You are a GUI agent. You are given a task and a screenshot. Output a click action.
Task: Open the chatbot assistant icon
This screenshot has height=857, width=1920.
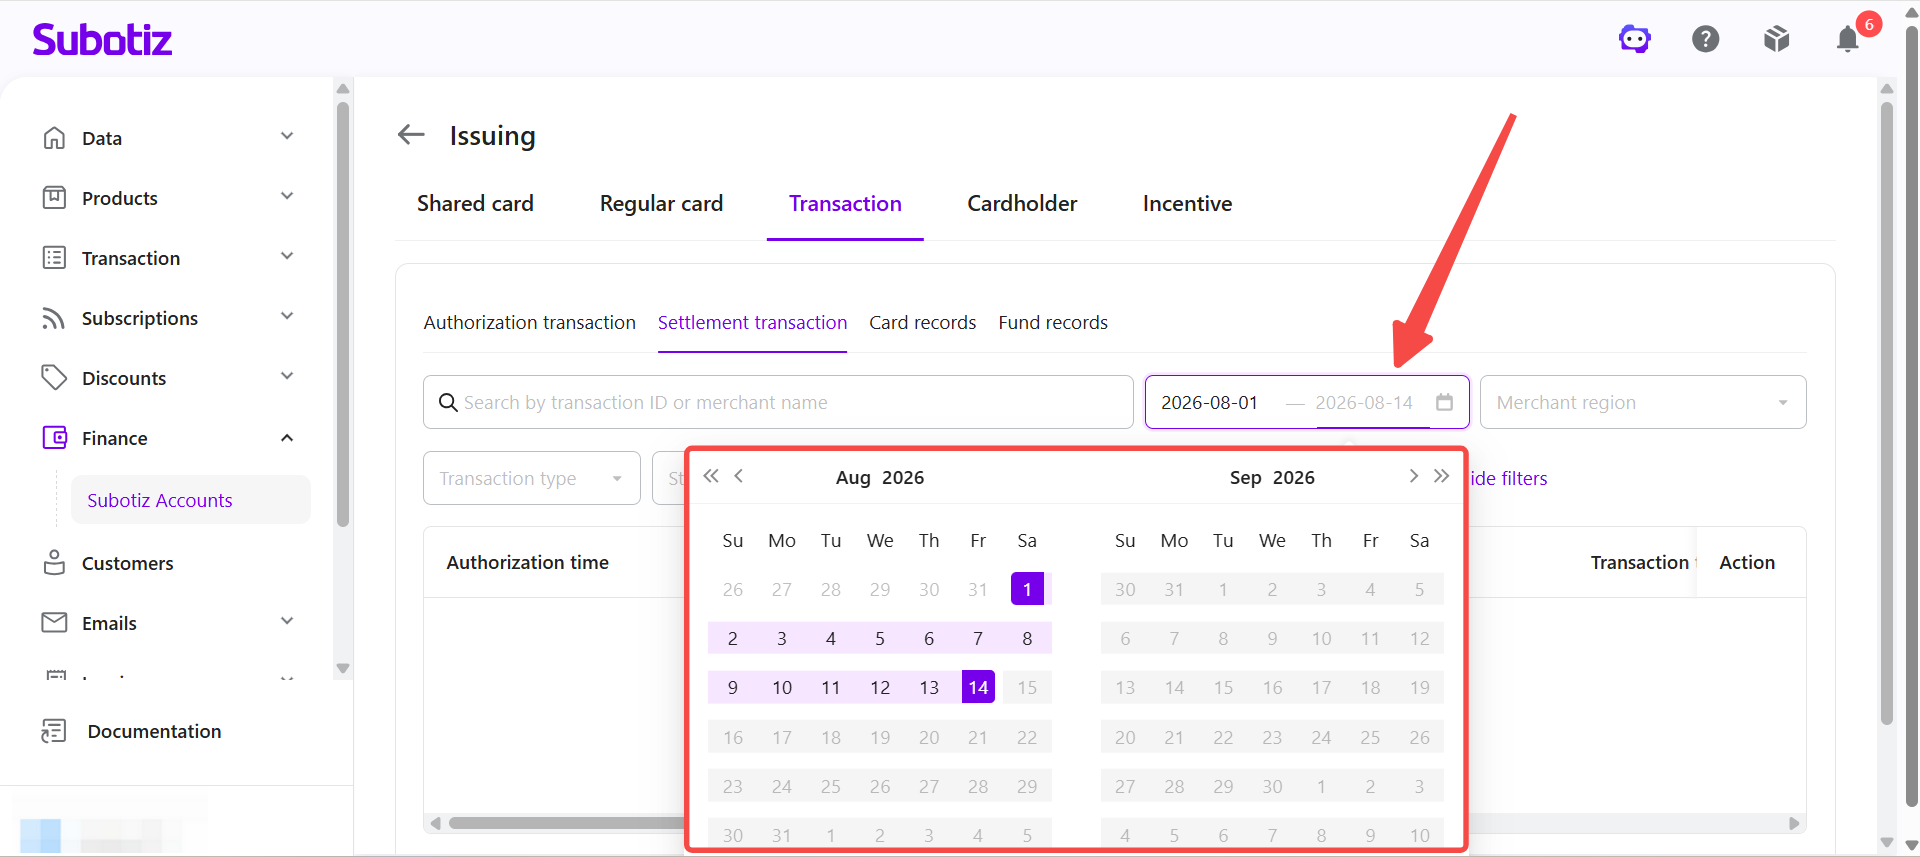1635,39
